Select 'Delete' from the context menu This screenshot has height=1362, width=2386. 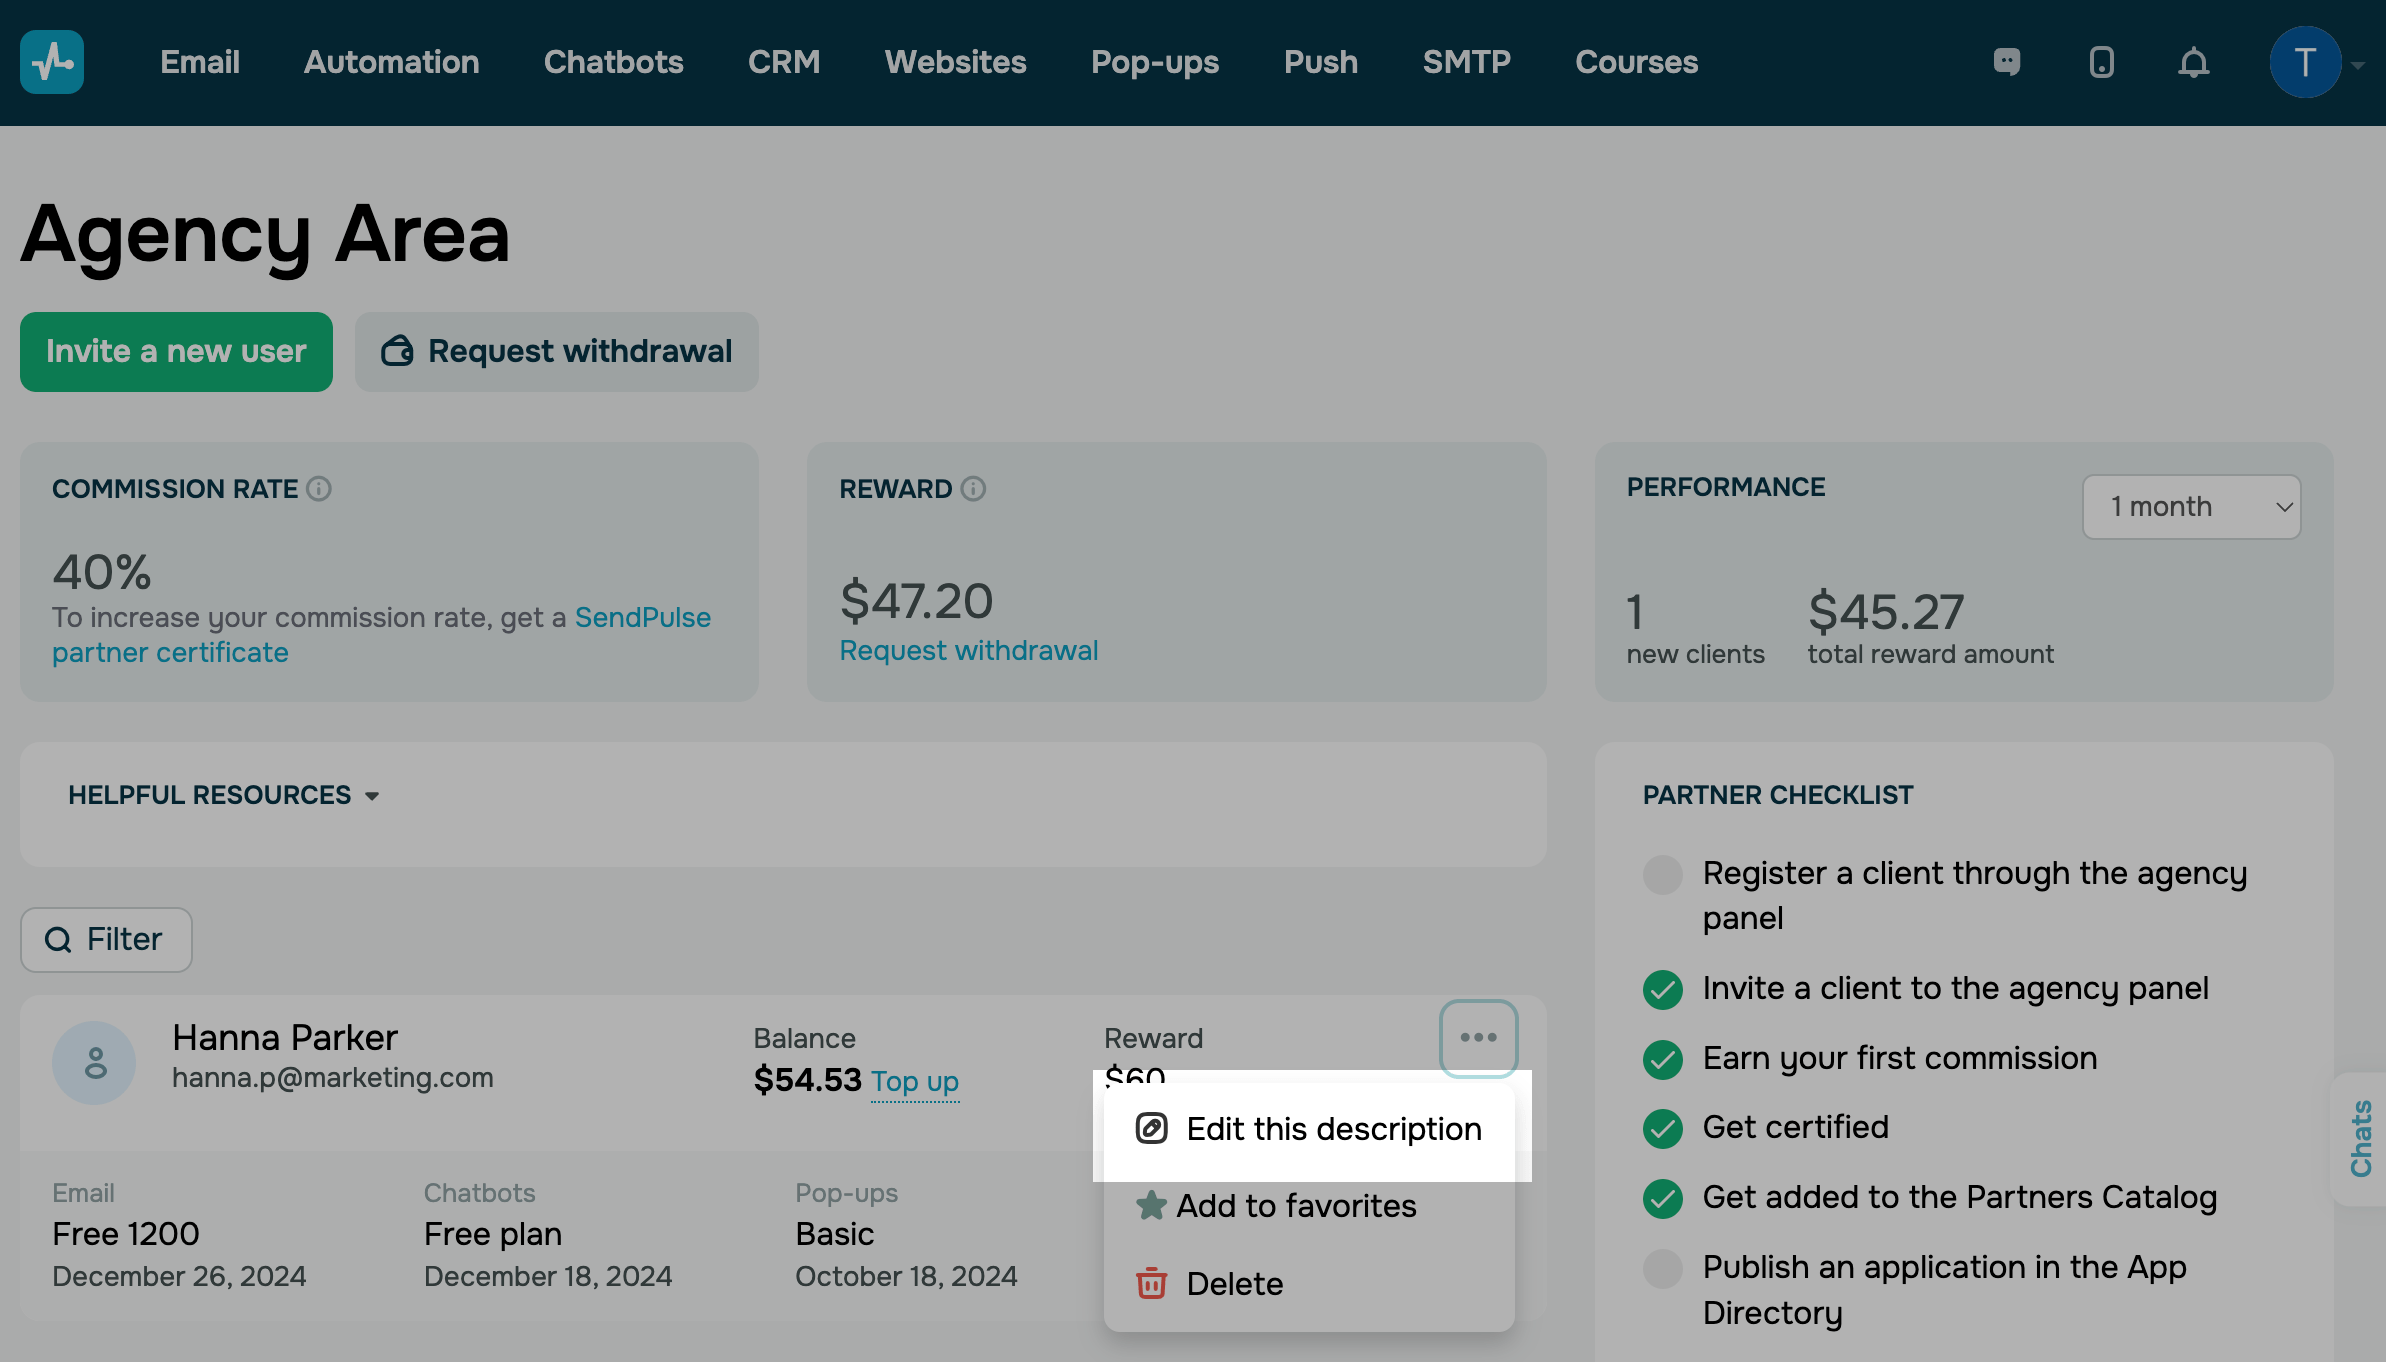pos(1233,1284)
